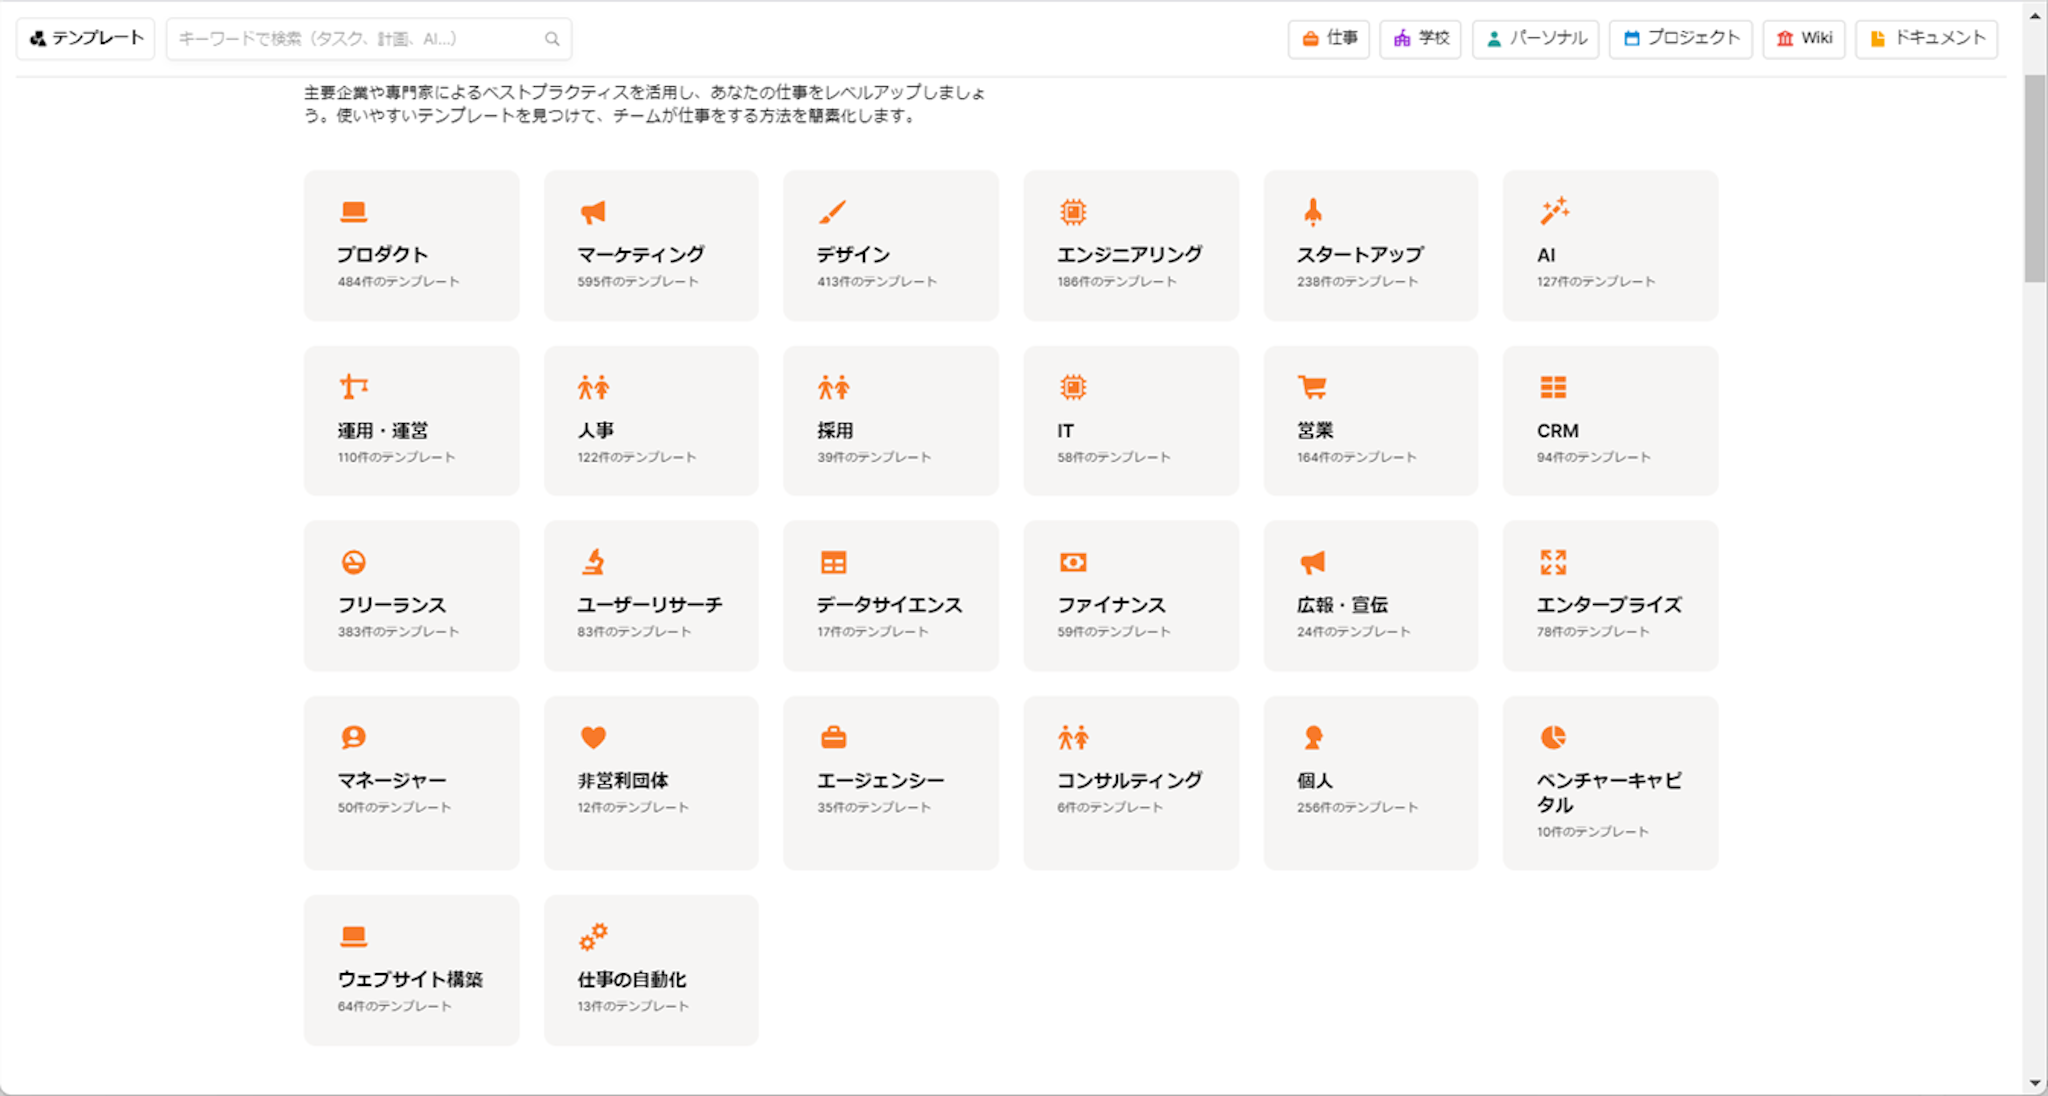Screen dimensions: 2048x1096
Task: Click the microscope icon in ユーザーリサーチ
Action: tap(593, 562)
